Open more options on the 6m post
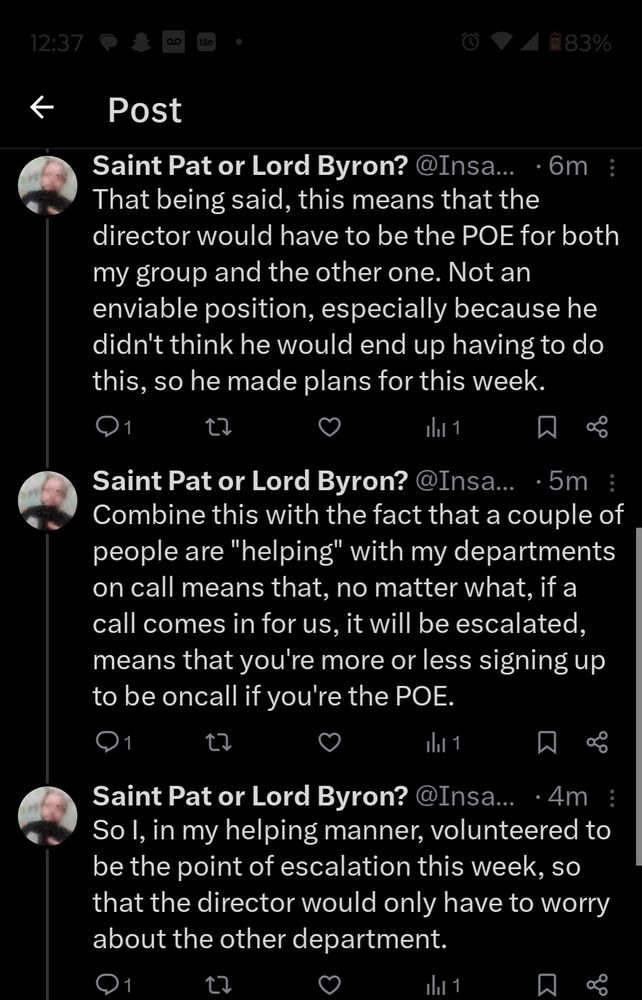 612,167
